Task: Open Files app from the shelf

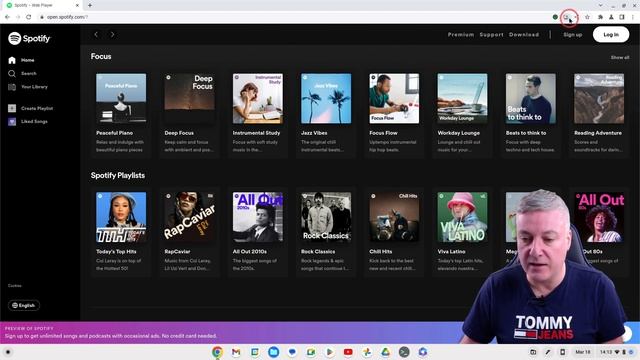Action: 273,352
